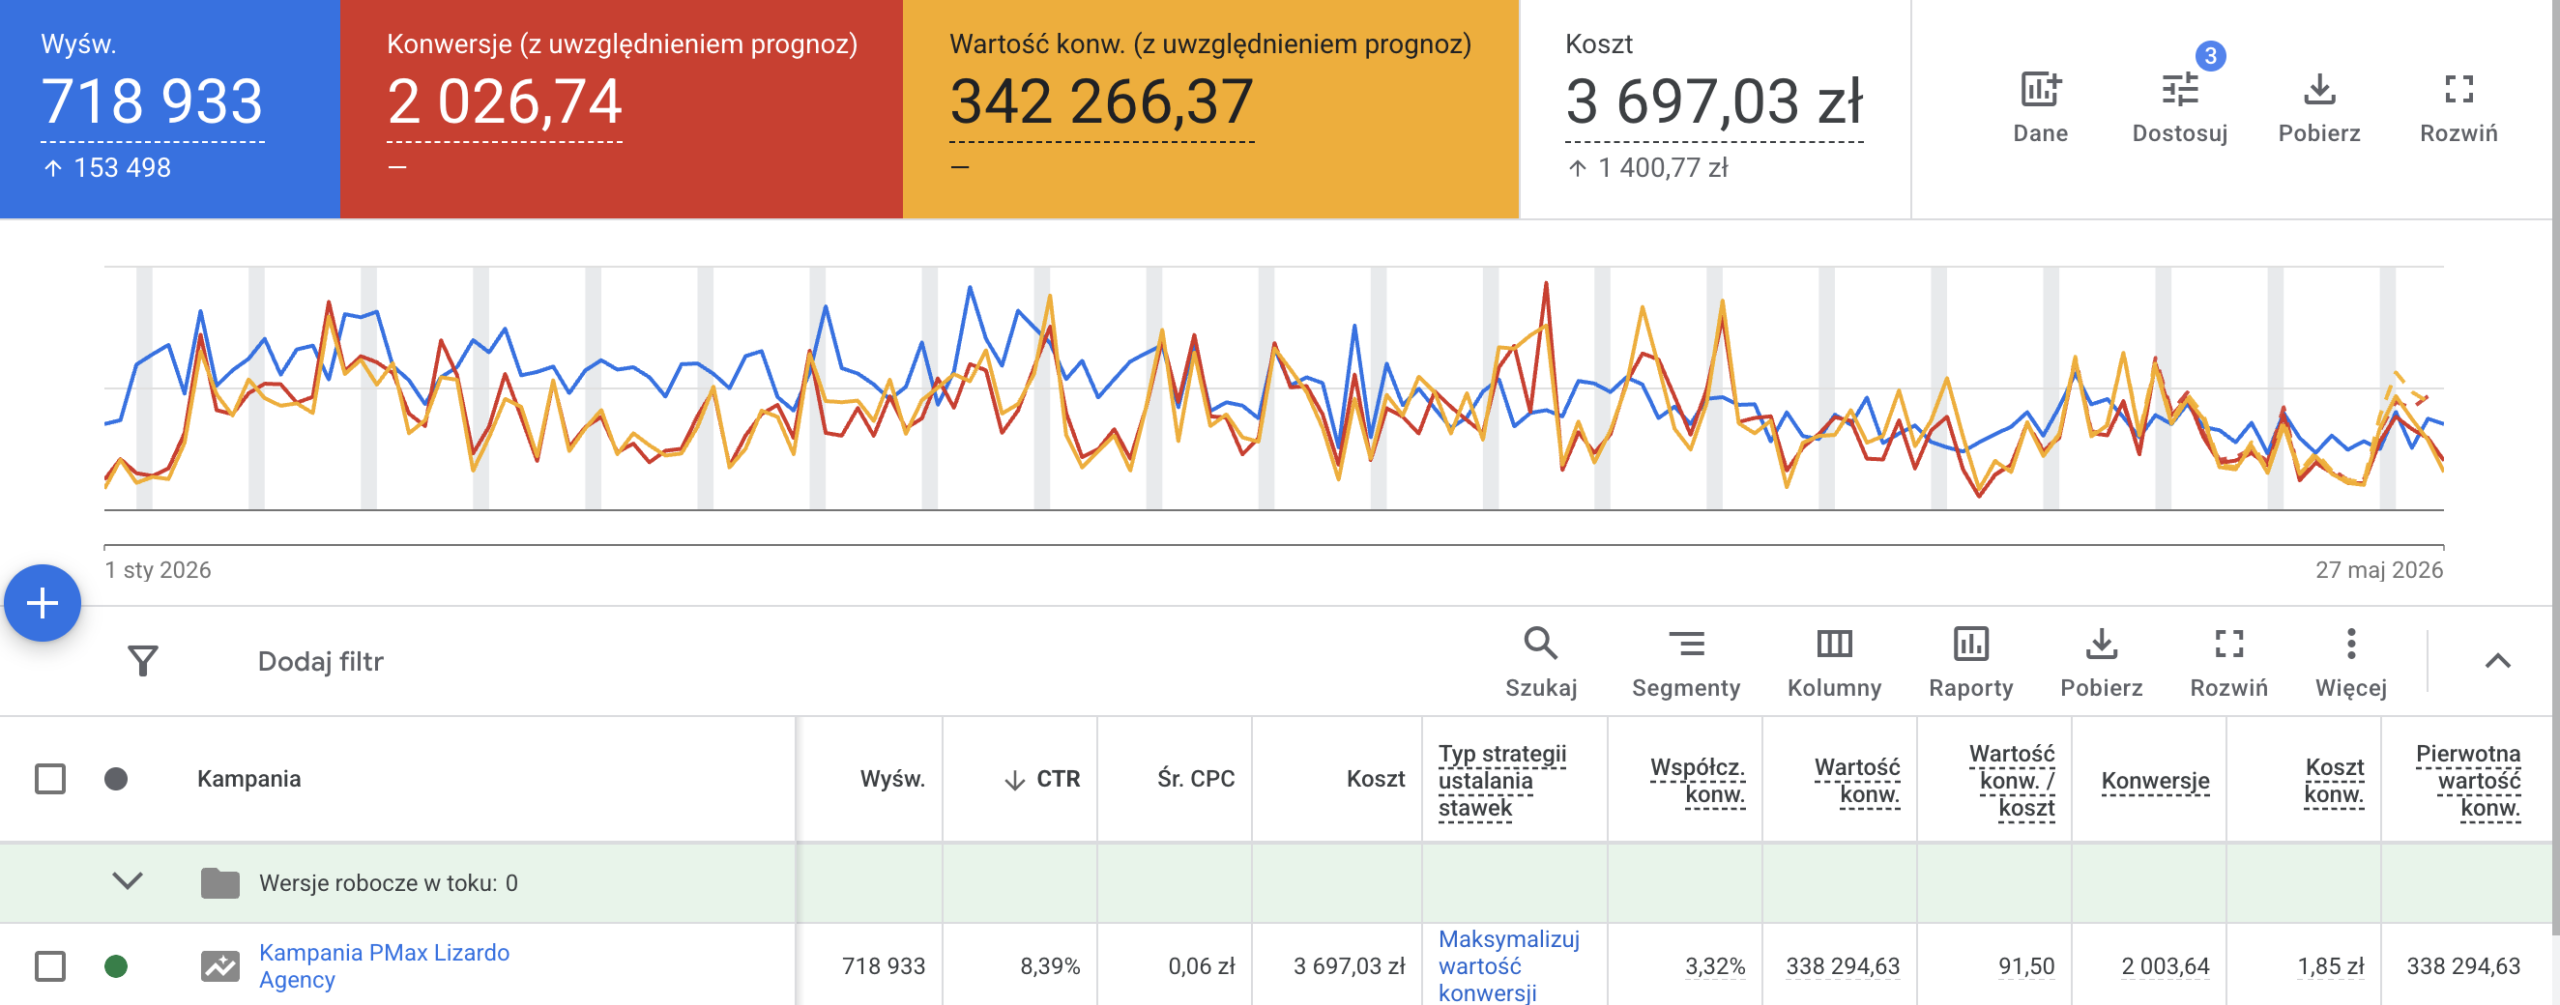Click the Współcz. konw. column header
Screen dimensions: 2560x1005
1697,781
